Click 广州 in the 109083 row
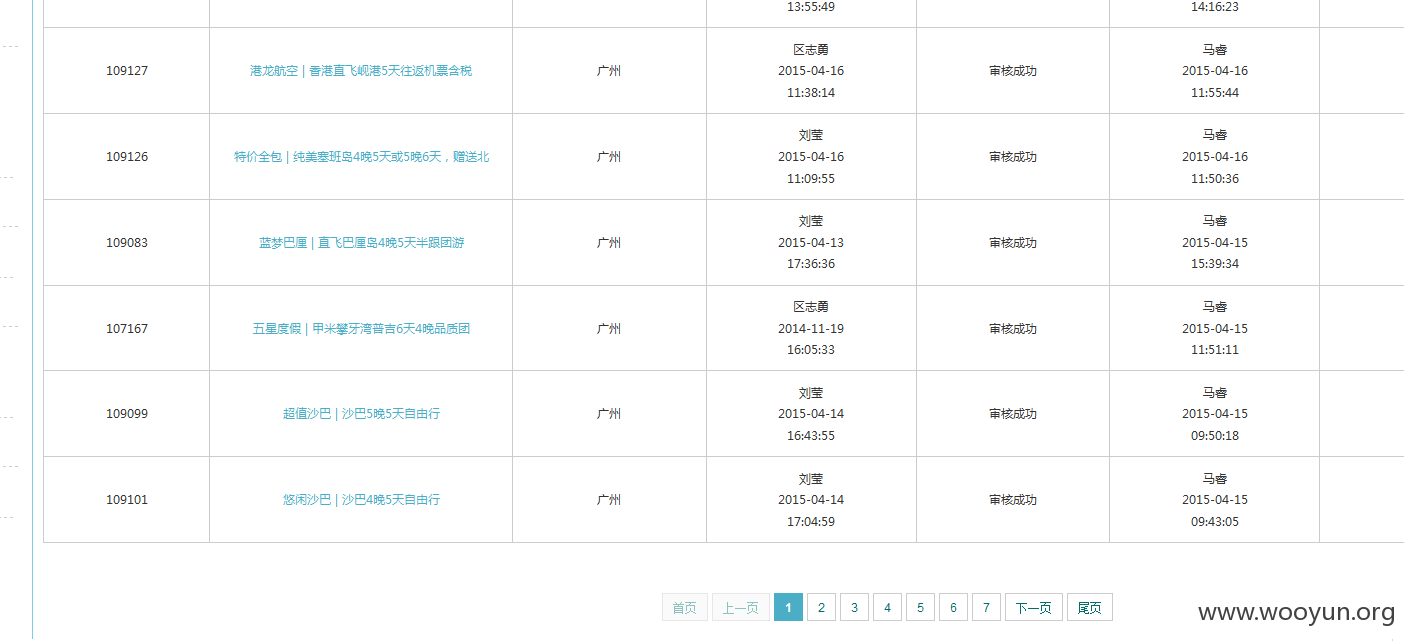The width and height of the screenshot is (1404, 641). pos(609,243)
